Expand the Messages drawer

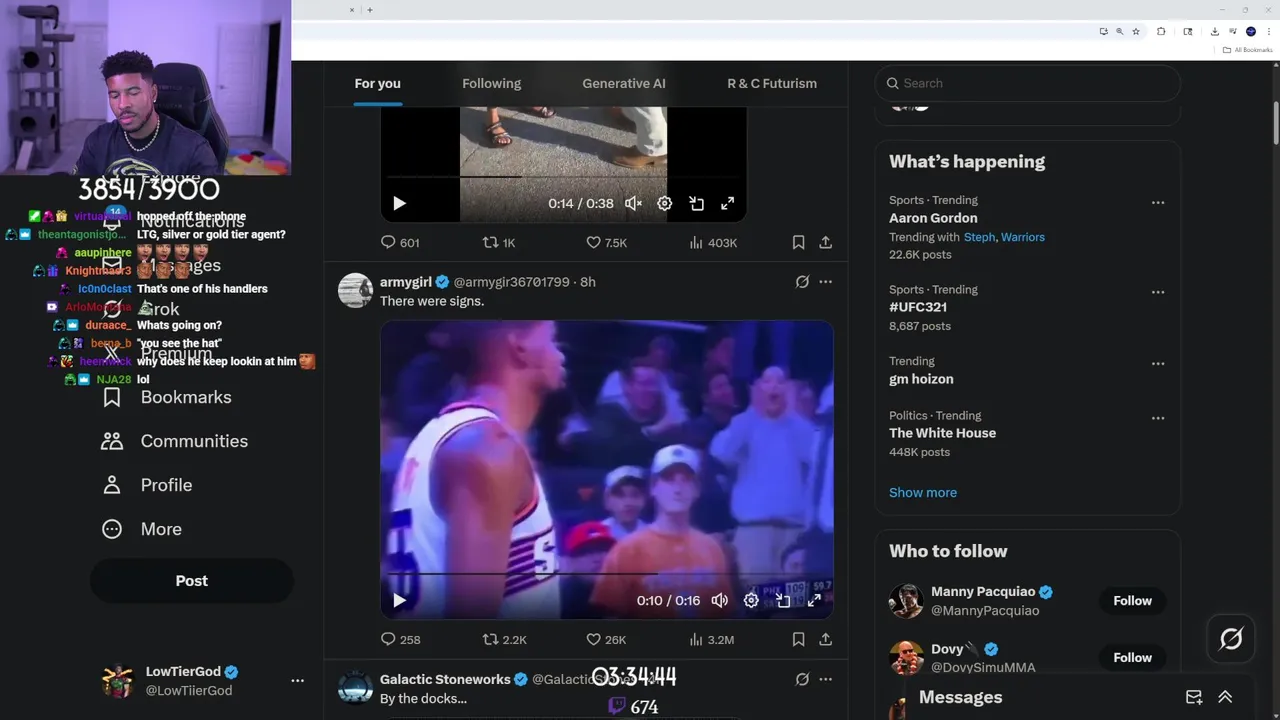click(1225, 697)
